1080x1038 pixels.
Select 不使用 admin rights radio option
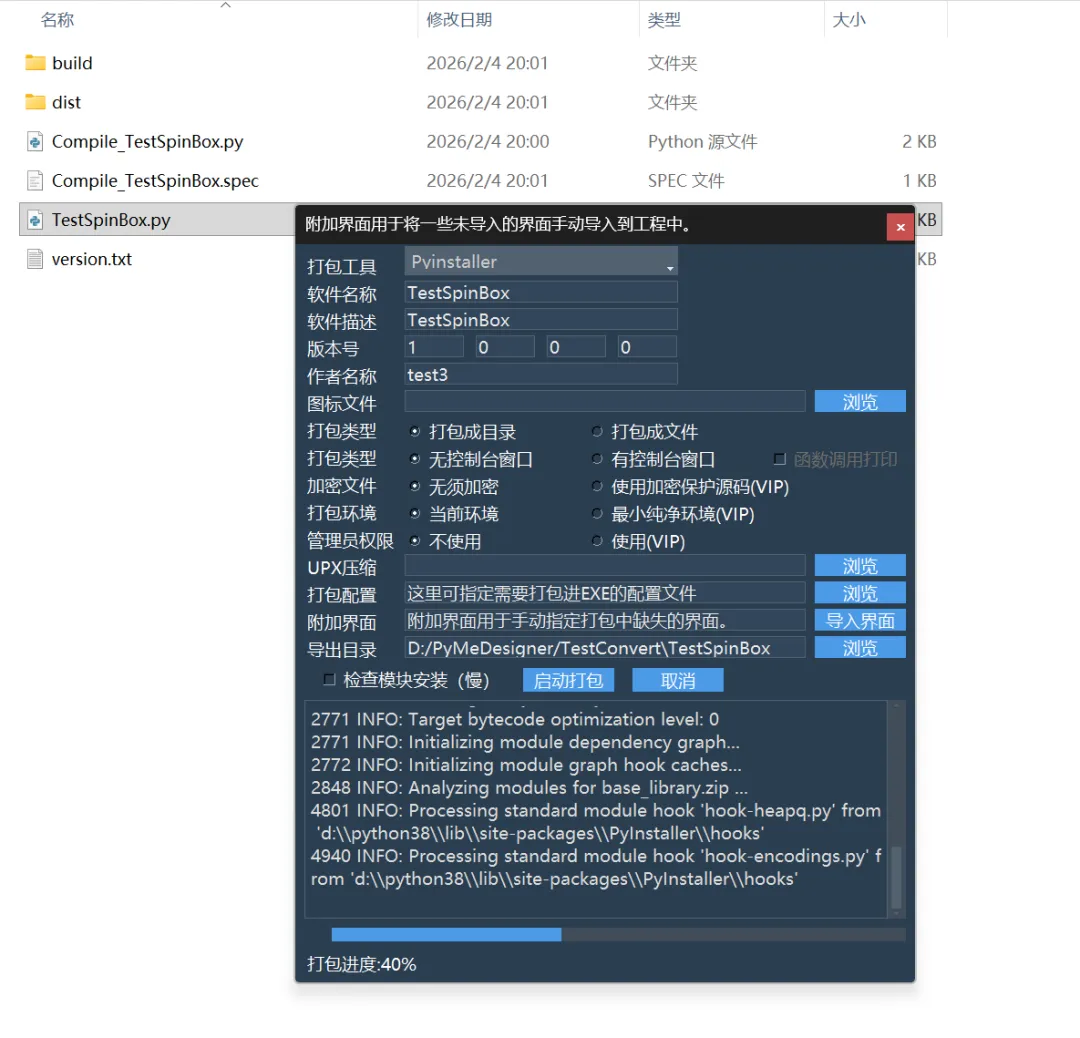tap(415, 541)
